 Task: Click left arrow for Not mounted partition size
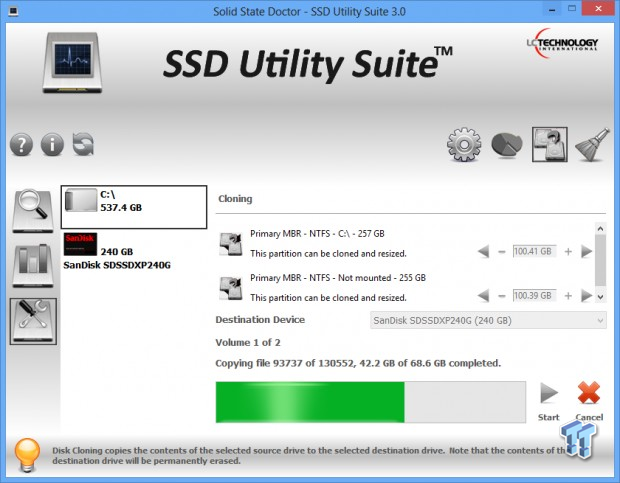(x=483, y=296)
